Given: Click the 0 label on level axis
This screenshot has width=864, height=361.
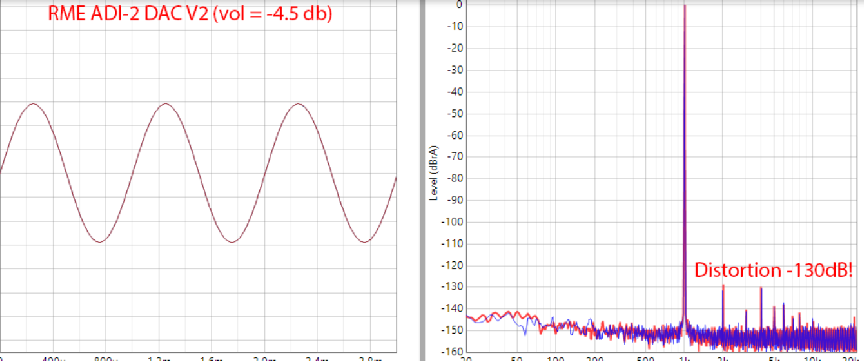Looking at the screenshot, I should [458, 5].
